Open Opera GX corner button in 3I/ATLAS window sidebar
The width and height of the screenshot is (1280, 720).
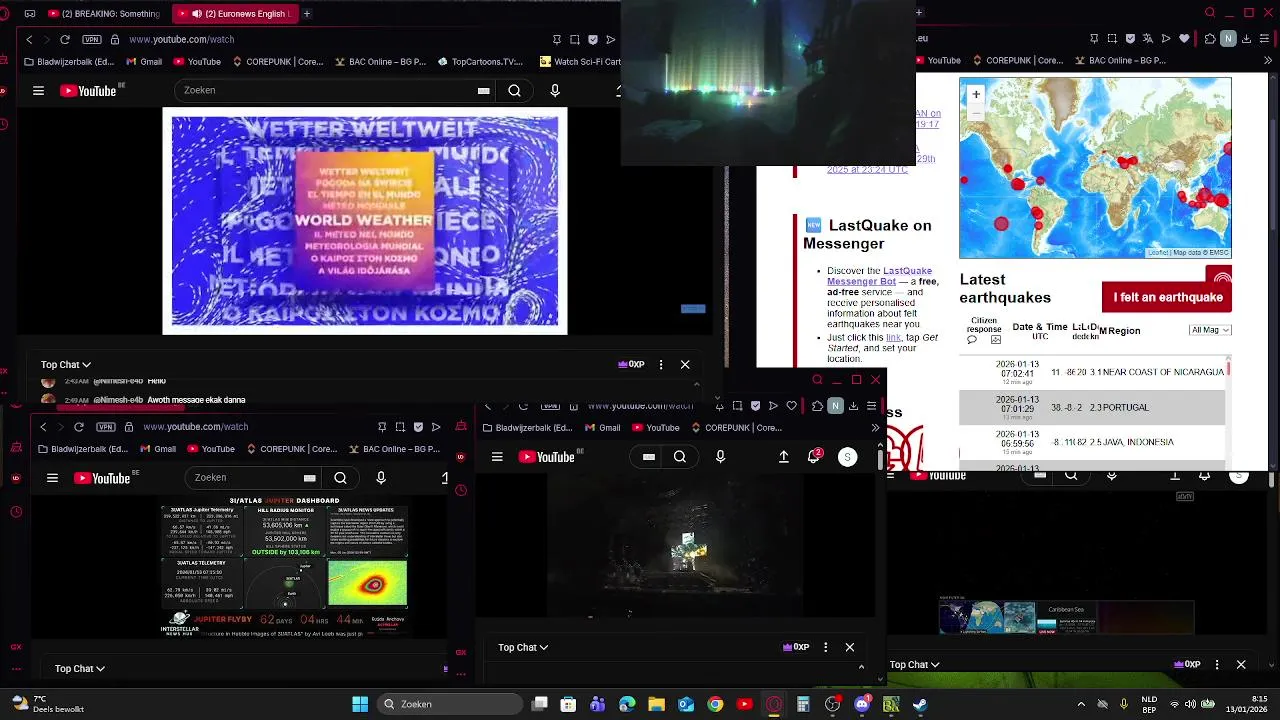point(16,647)
